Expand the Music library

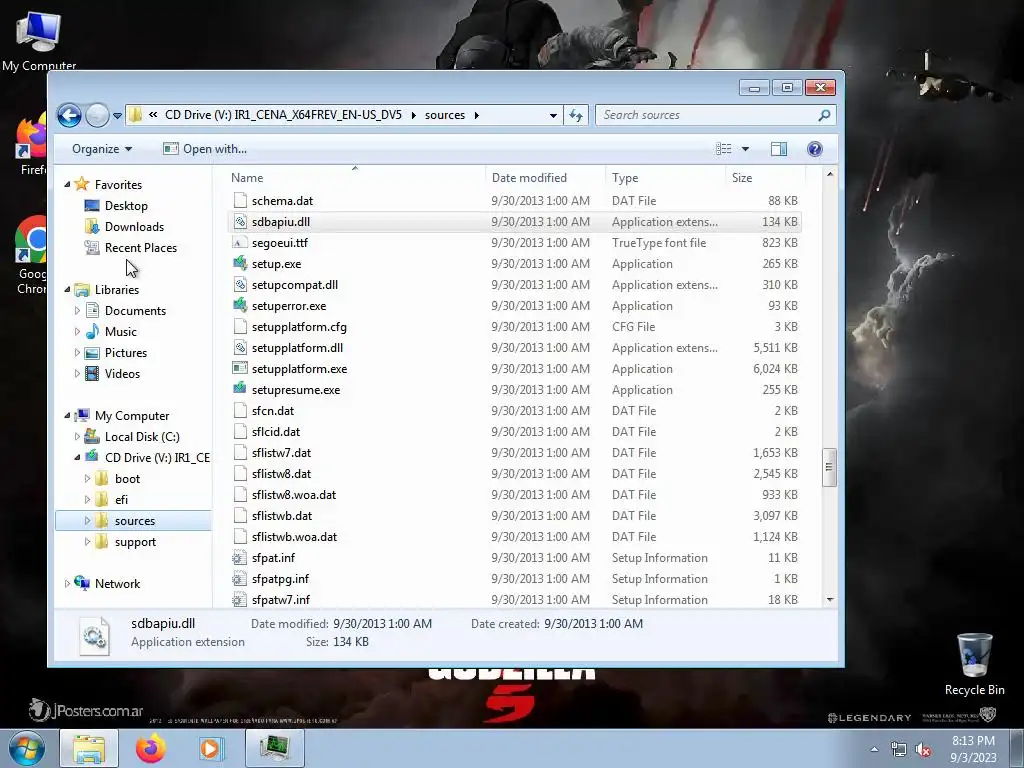tap(77, 332)
